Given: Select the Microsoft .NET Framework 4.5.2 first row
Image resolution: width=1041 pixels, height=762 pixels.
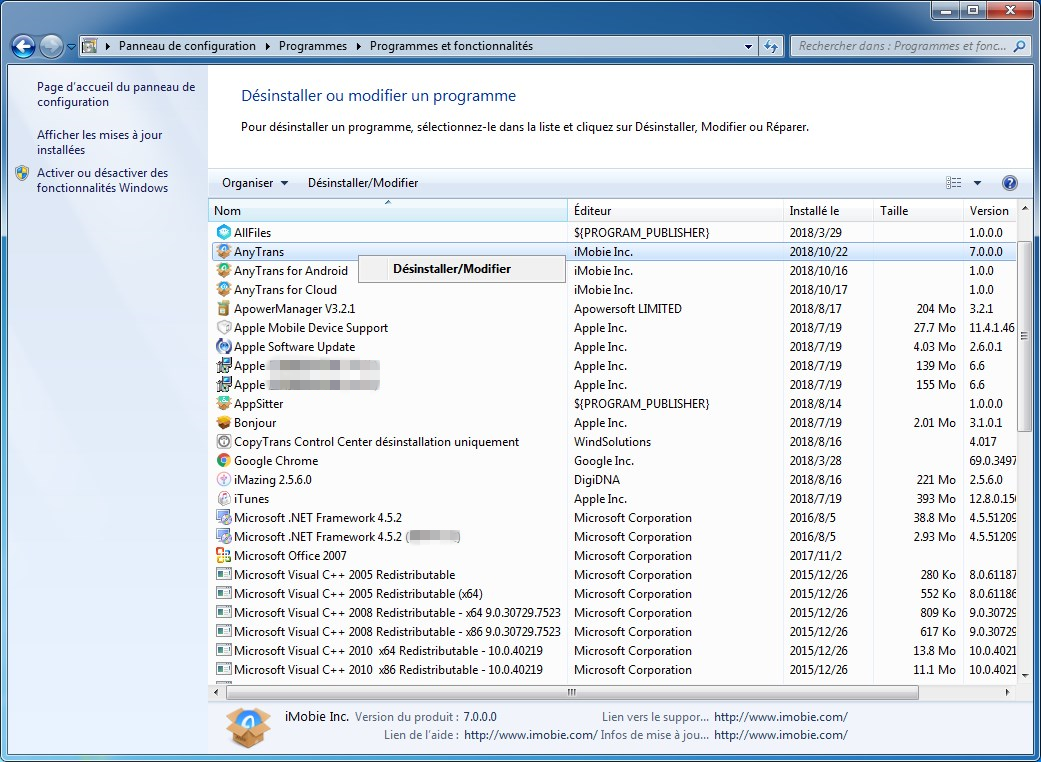Looking at the screenshot, I should pos(612,518).
